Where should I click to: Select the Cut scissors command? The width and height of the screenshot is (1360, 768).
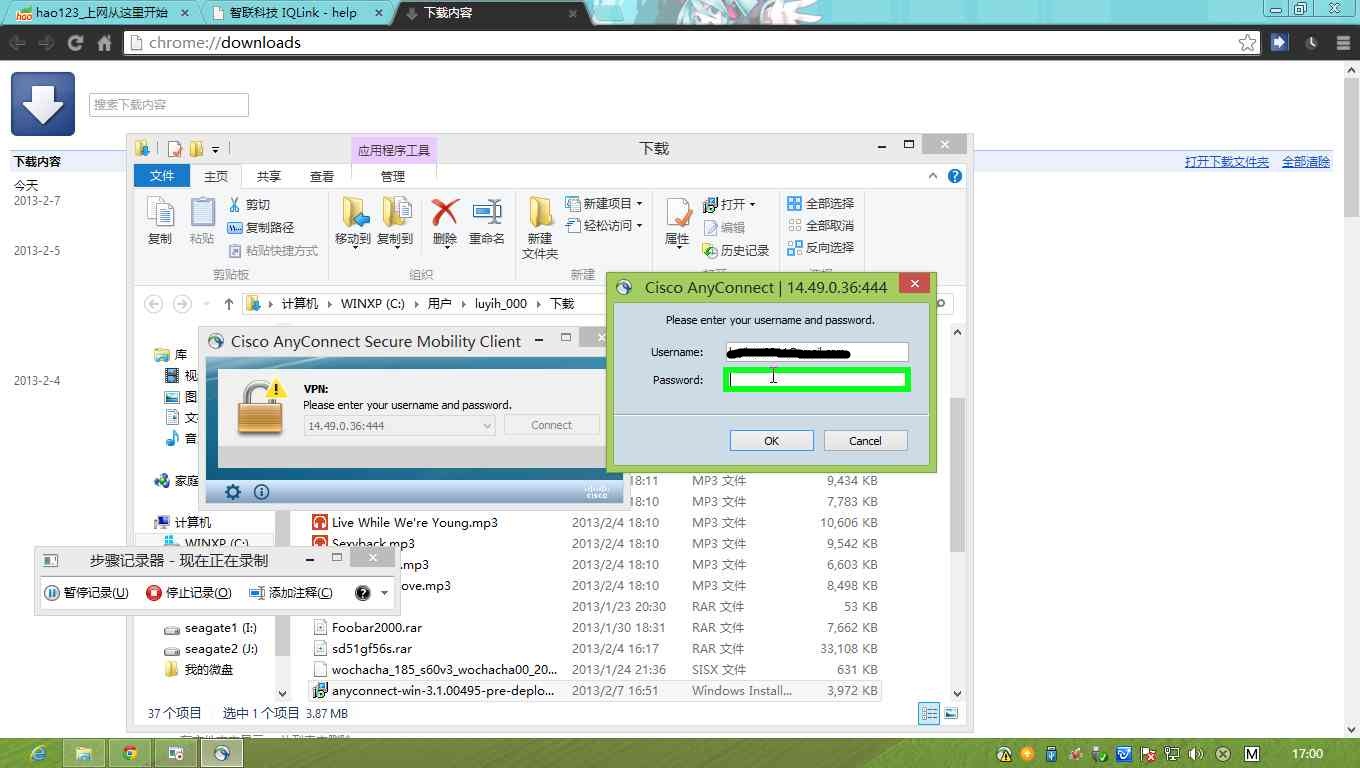pyautogui.click(x=249, y=204)
